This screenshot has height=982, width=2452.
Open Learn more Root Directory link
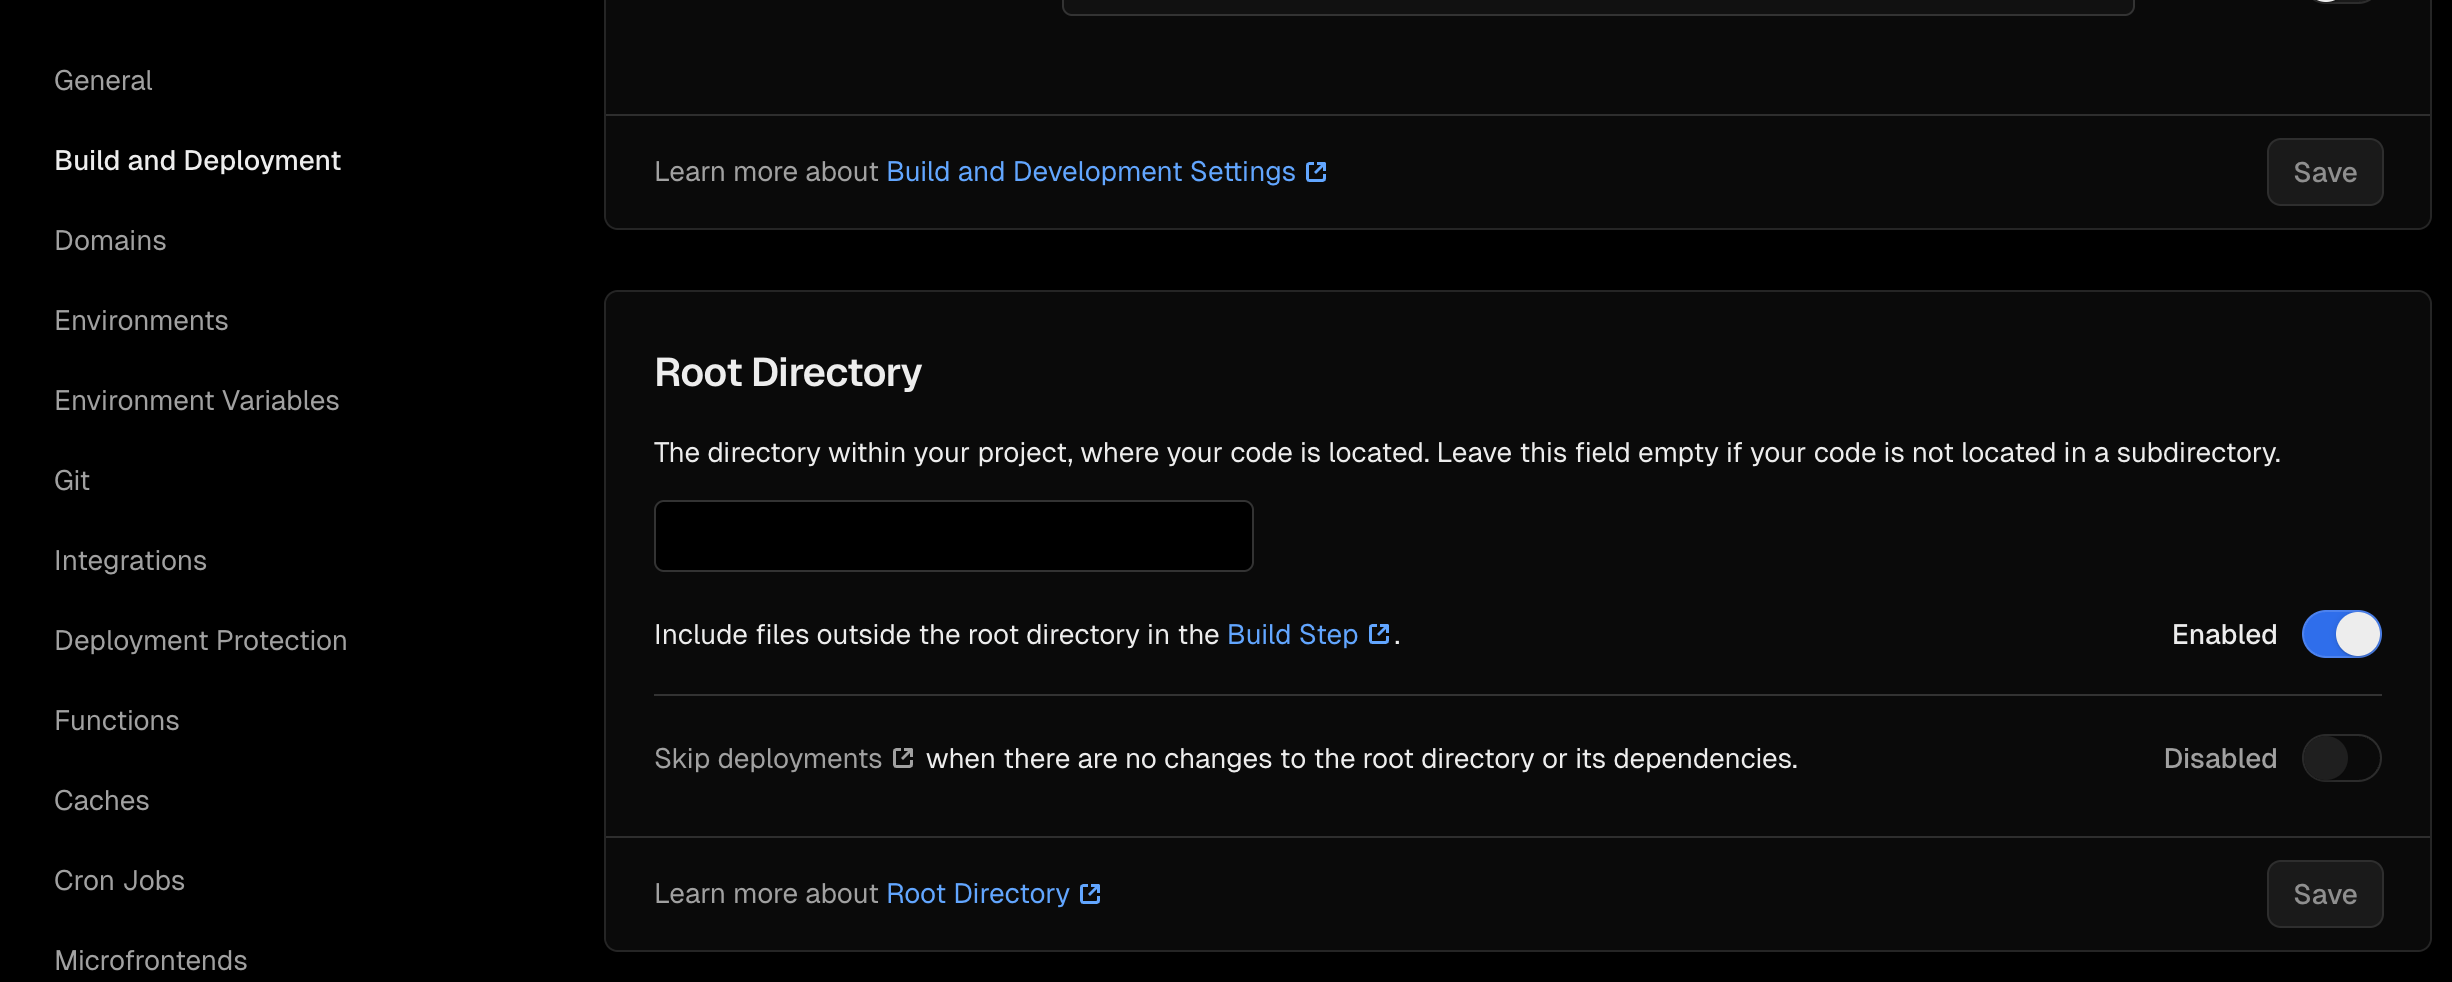[977, 894]
